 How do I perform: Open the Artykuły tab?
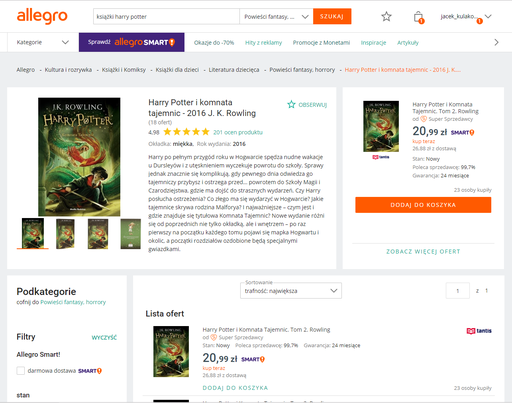point(408,43)
